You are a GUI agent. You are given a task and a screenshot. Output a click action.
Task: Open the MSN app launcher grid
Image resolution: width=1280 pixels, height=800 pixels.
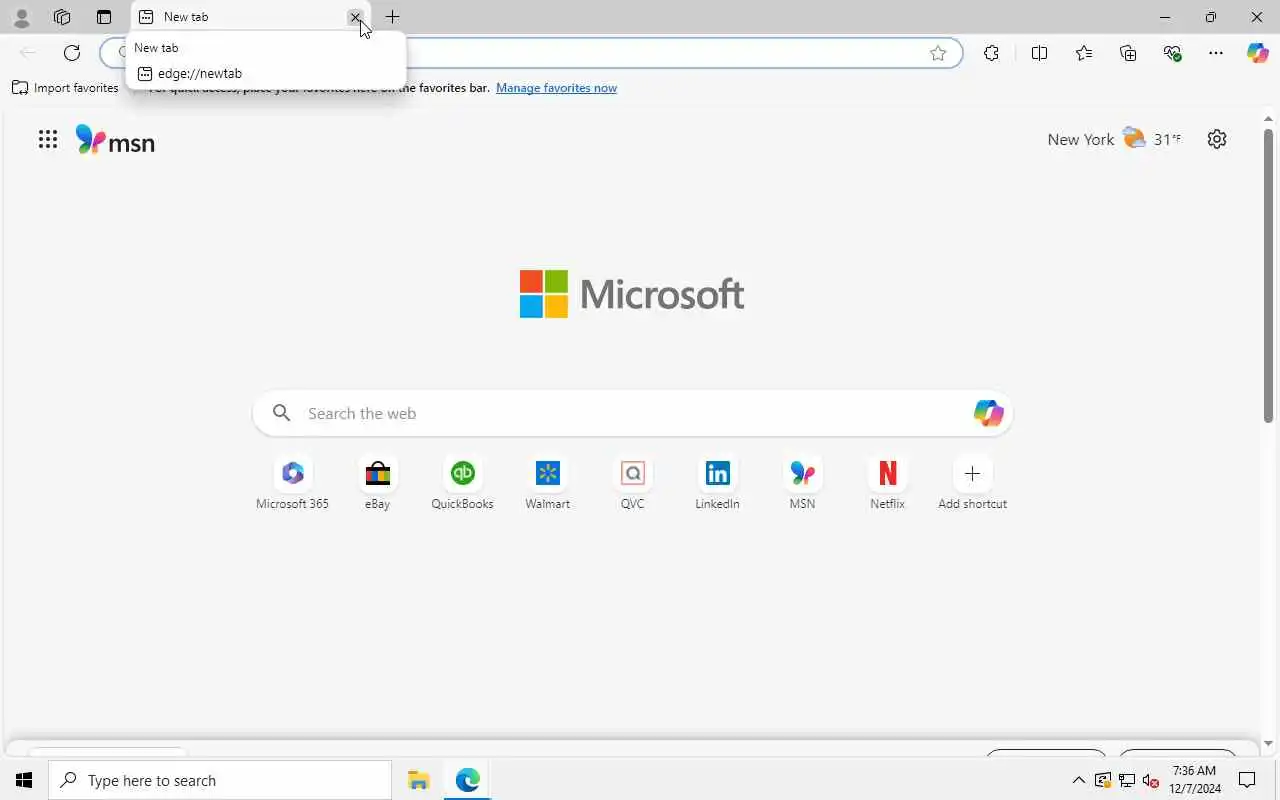(48, 139)
